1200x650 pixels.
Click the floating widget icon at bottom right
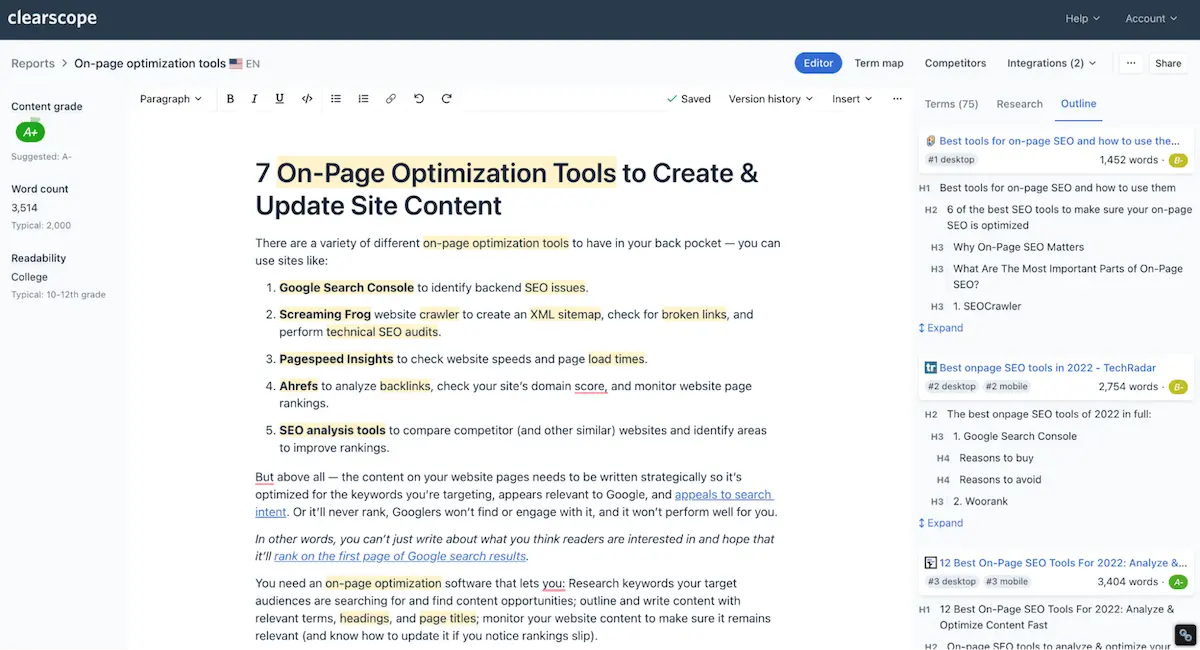pos(1185,634)
